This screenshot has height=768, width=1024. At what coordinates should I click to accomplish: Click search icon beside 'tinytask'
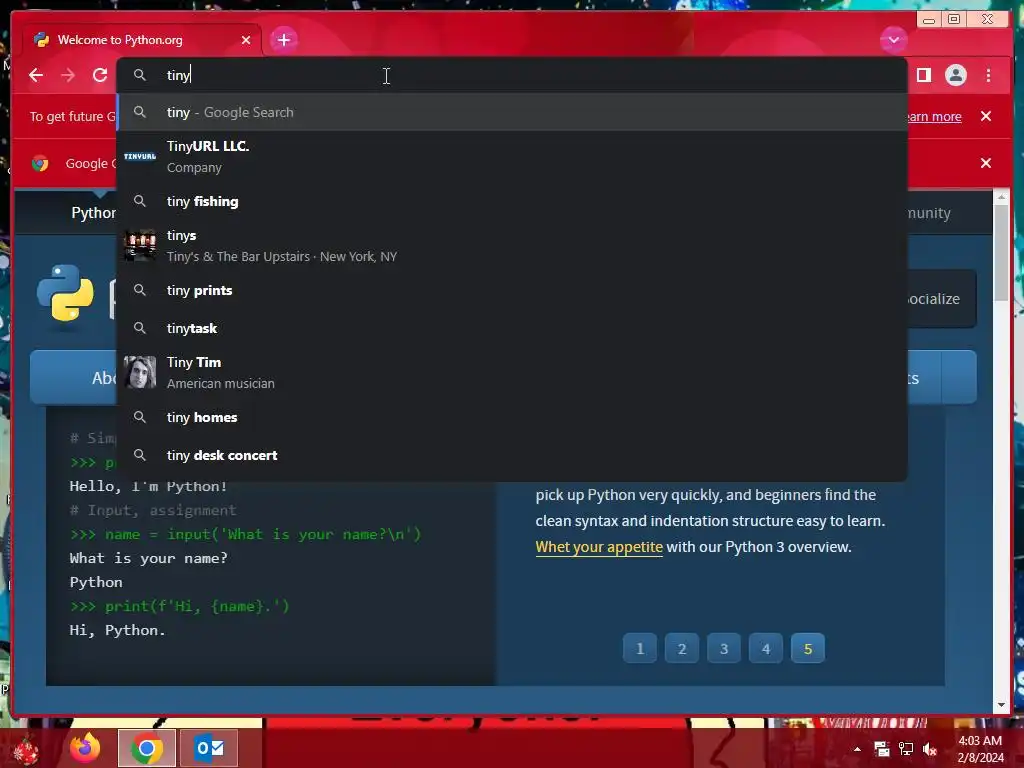(x=140, y=328)
